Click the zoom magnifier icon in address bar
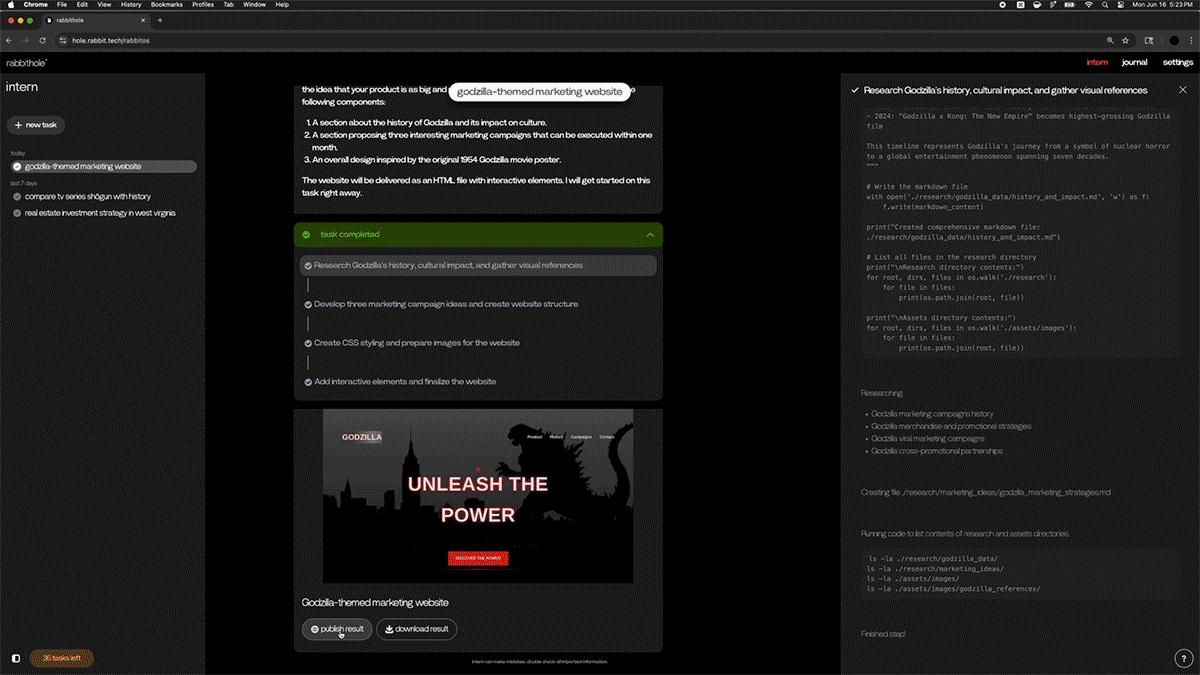The image size is (1200, 675). pyautogui.click(x=1110, y=40)
